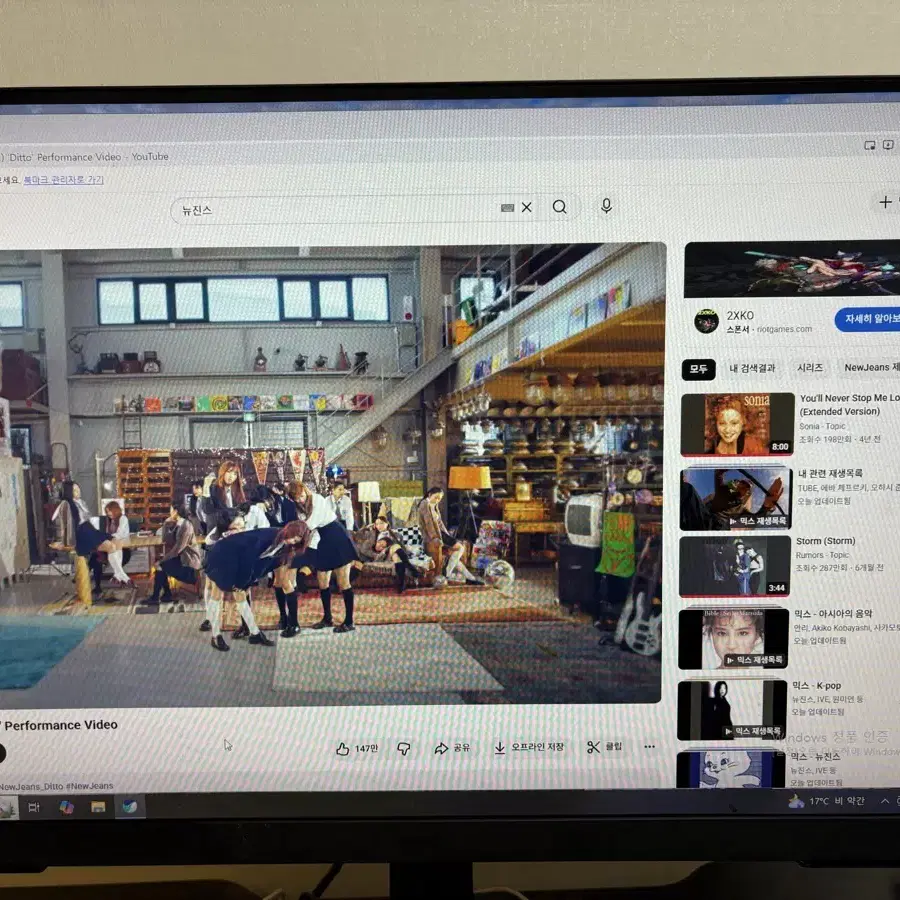Click the search magnifier icon
The height and width of the screenshot is (900, 900).
coord(559,207)
